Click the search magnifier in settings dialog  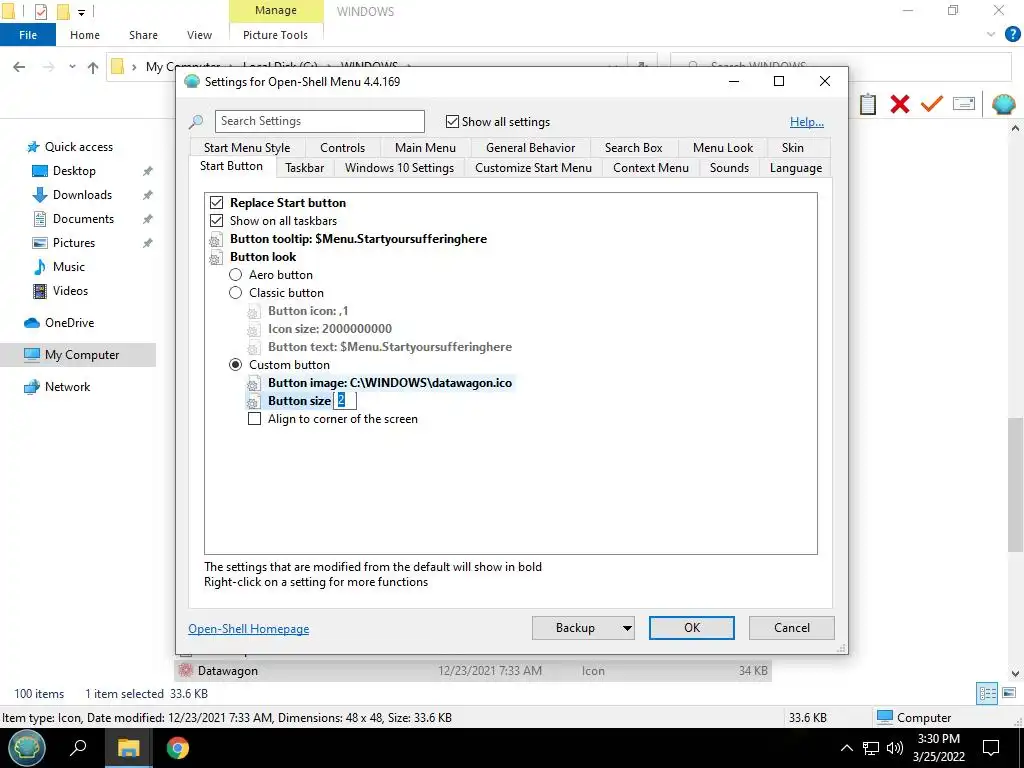(x=196, y=121)
